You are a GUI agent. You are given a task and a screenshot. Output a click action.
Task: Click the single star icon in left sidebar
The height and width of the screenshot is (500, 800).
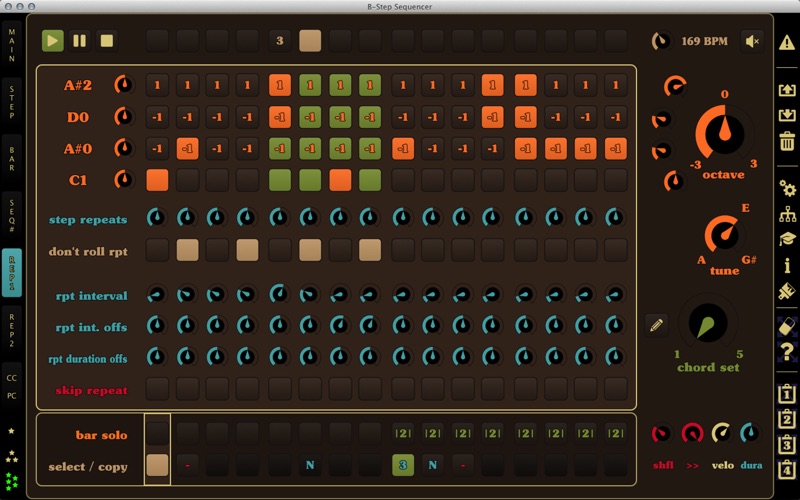pyautogui.click(x=11, y=431)
